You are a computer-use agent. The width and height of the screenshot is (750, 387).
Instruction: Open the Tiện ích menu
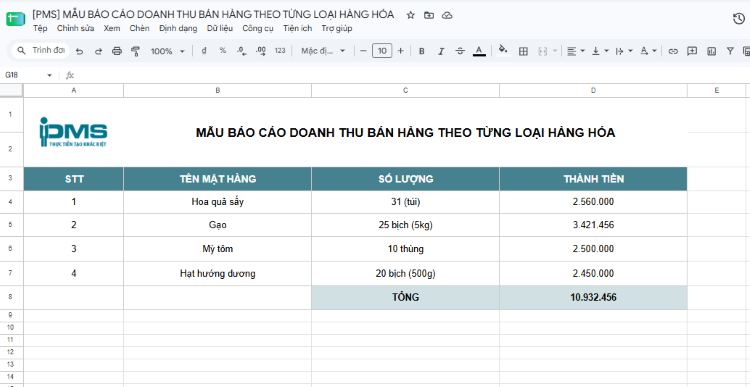298,28
